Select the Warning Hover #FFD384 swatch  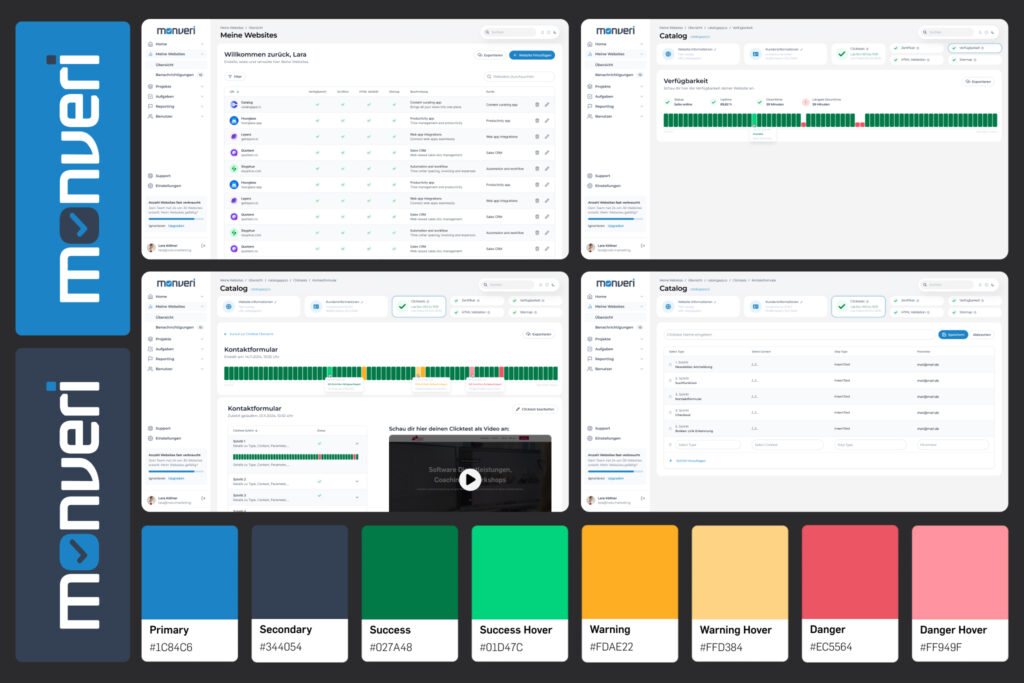pos(740,594)
